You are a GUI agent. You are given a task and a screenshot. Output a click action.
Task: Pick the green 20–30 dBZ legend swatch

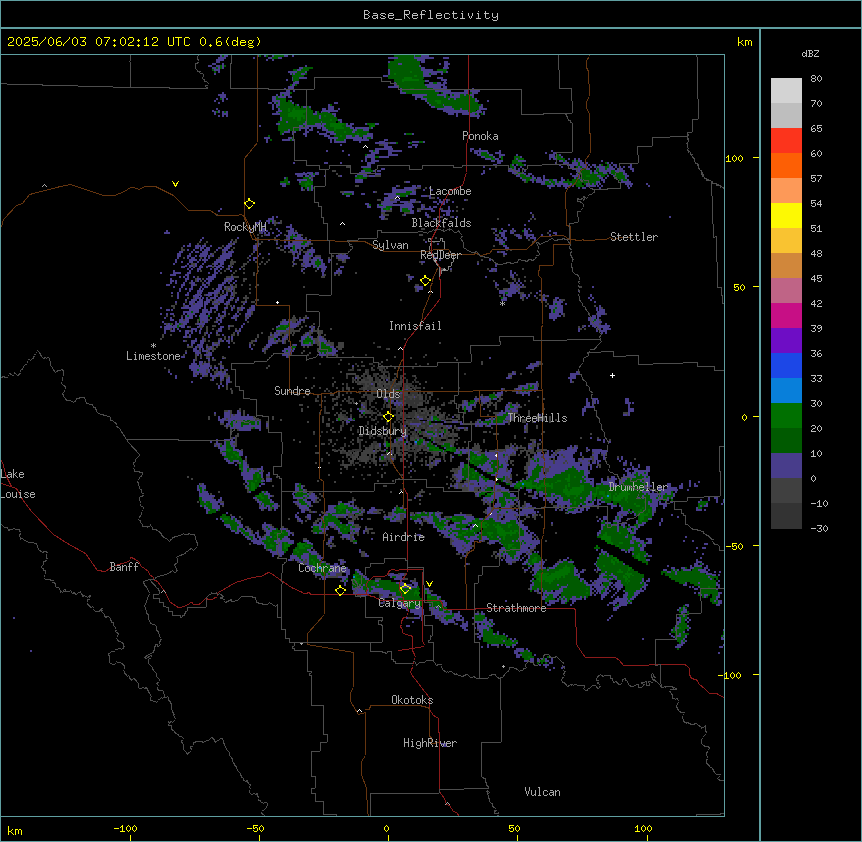coord(786,416)
